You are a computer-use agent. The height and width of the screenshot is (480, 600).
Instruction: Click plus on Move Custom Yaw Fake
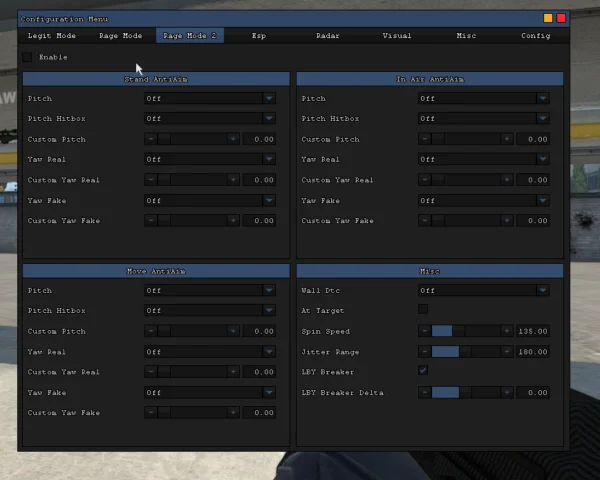[233, 413]
